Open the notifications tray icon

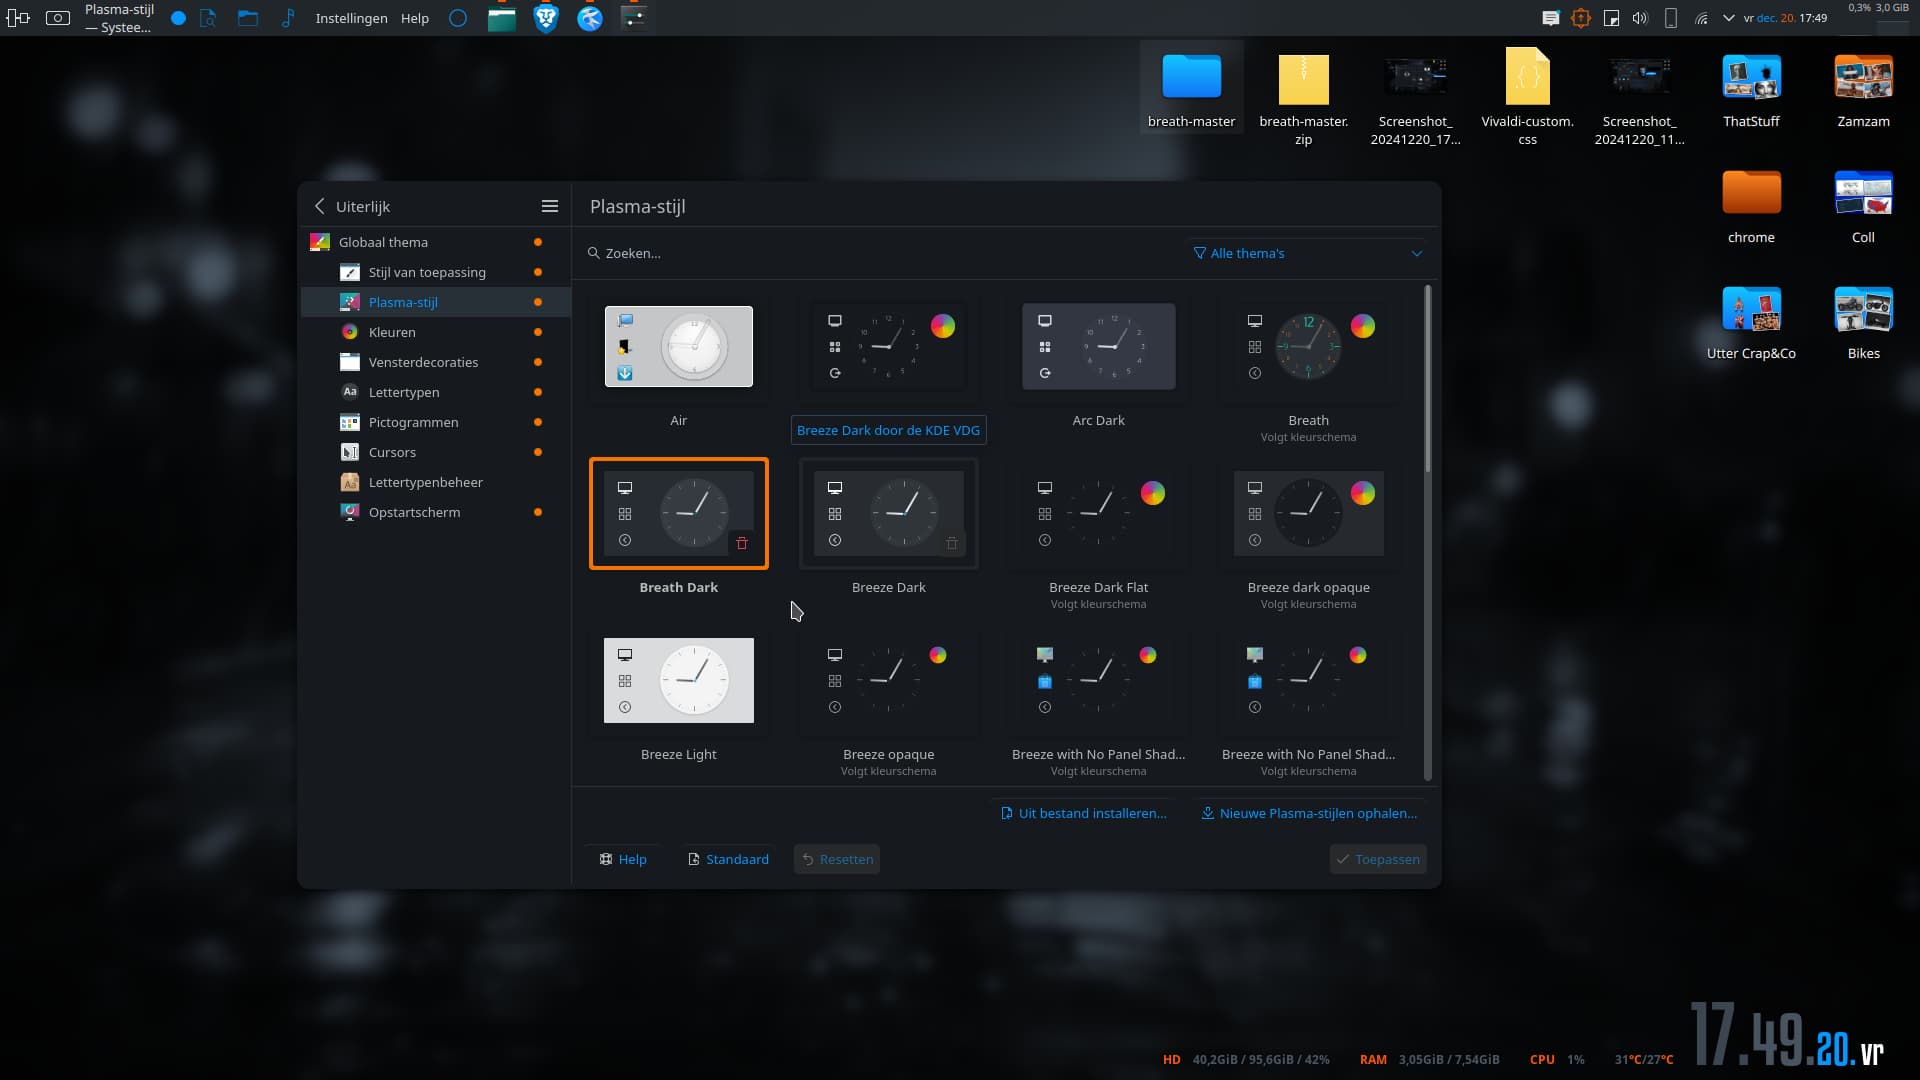(x=1551, y=18)
